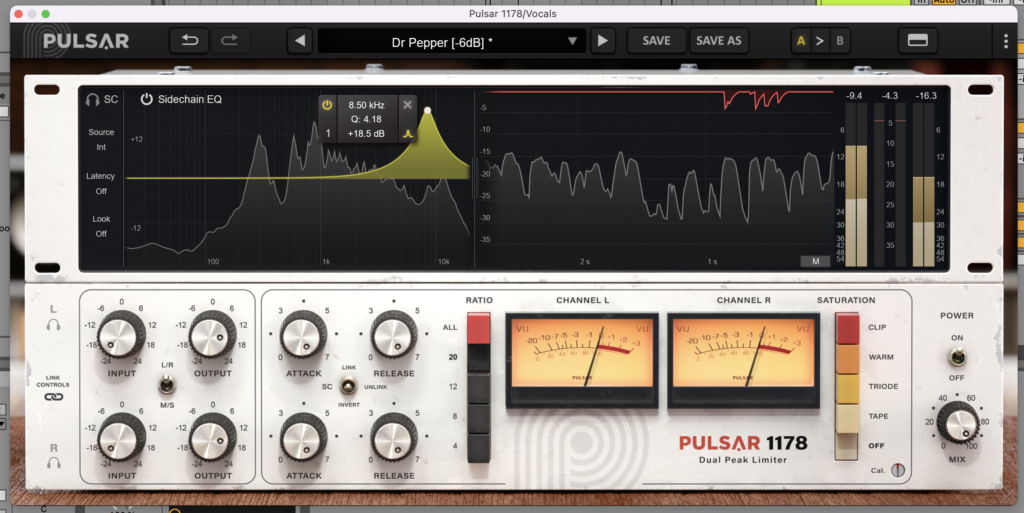This screenshot has width=1024, height=513.
Task: Click the -16.3 output peak readout
Action: pyautogui.click(x=926, y=96)
